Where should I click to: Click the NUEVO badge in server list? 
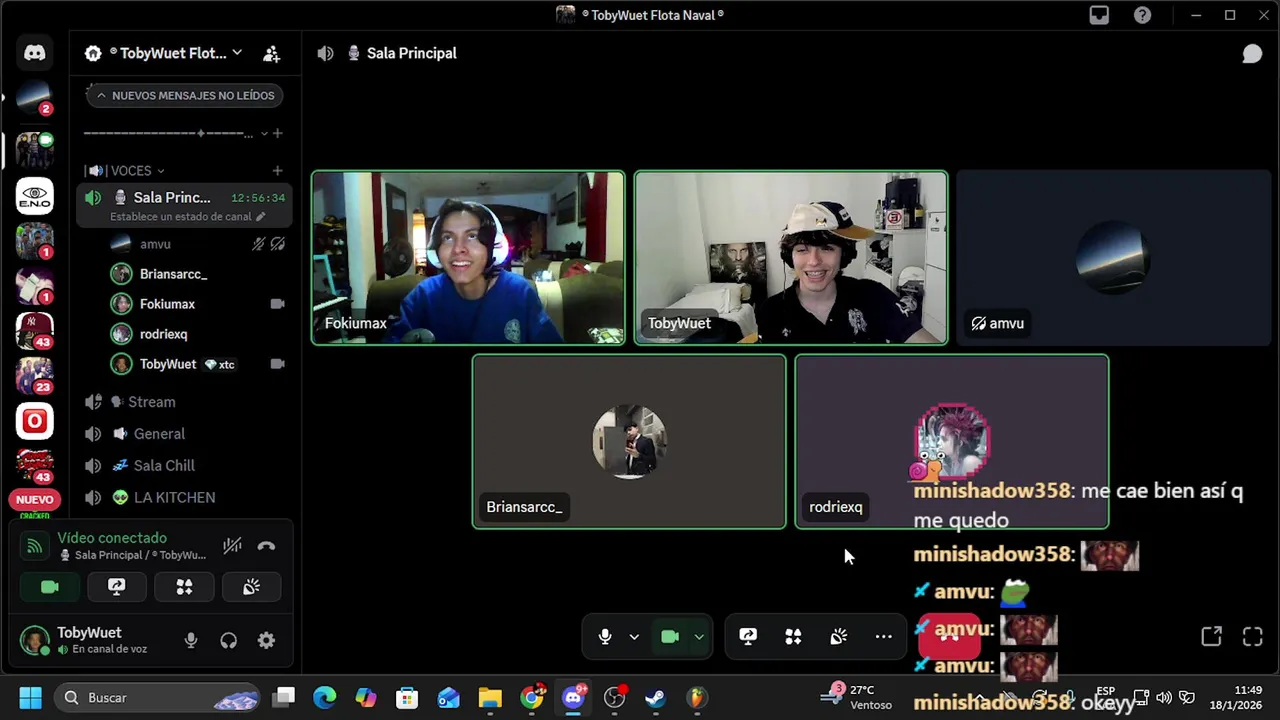tap(35, 500)
